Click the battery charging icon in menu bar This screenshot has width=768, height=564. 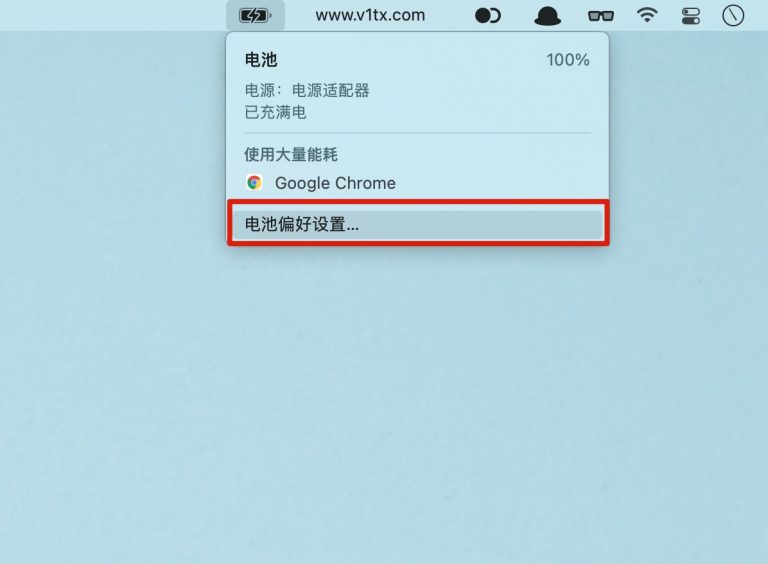tap(255, 16)
